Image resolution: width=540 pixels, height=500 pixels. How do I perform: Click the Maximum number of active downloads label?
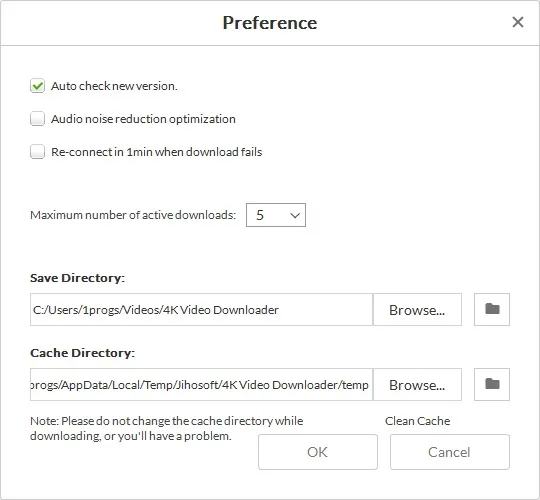133,215
